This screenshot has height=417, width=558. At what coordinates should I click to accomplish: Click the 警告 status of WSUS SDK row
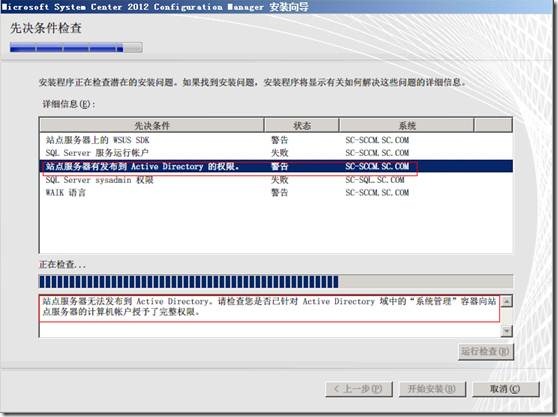tap(280, 140)
